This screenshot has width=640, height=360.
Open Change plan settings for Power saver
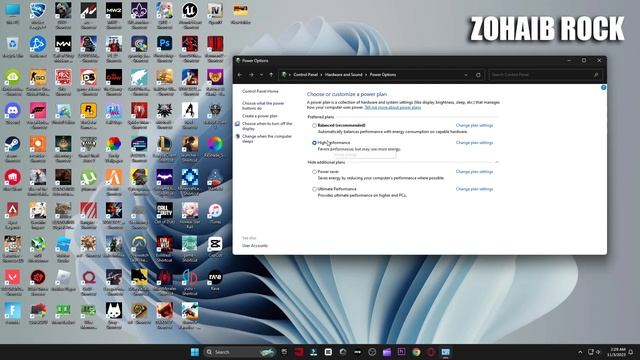click(x=474, y=172)
